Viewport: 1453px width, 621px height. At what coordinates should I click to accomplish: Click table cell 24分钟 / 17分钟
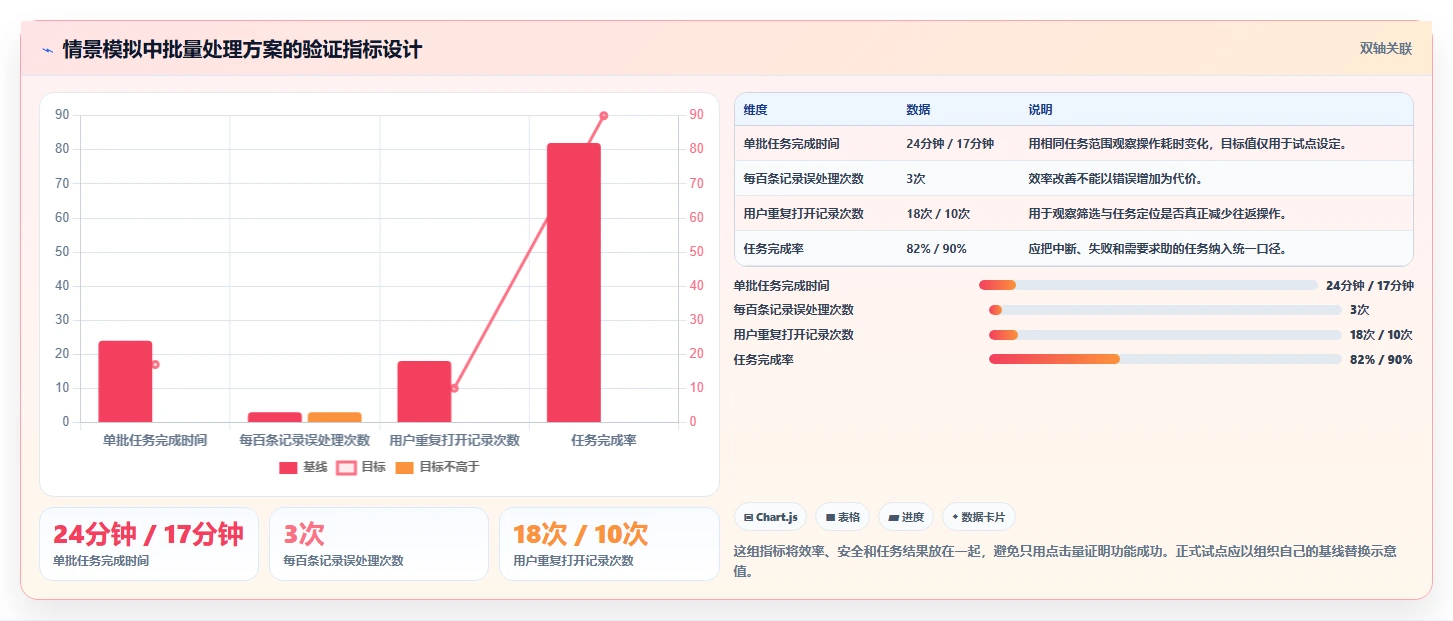[950, 144]
